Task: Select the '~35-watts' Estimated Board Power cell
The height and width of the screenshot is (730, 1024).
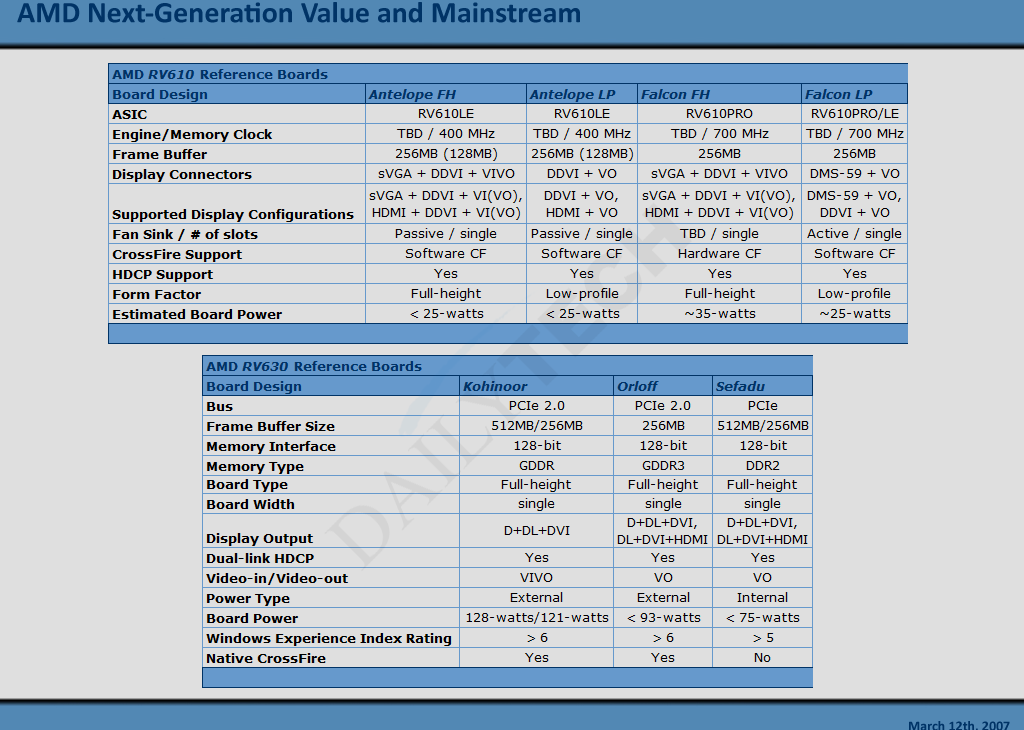Action: 719,314
